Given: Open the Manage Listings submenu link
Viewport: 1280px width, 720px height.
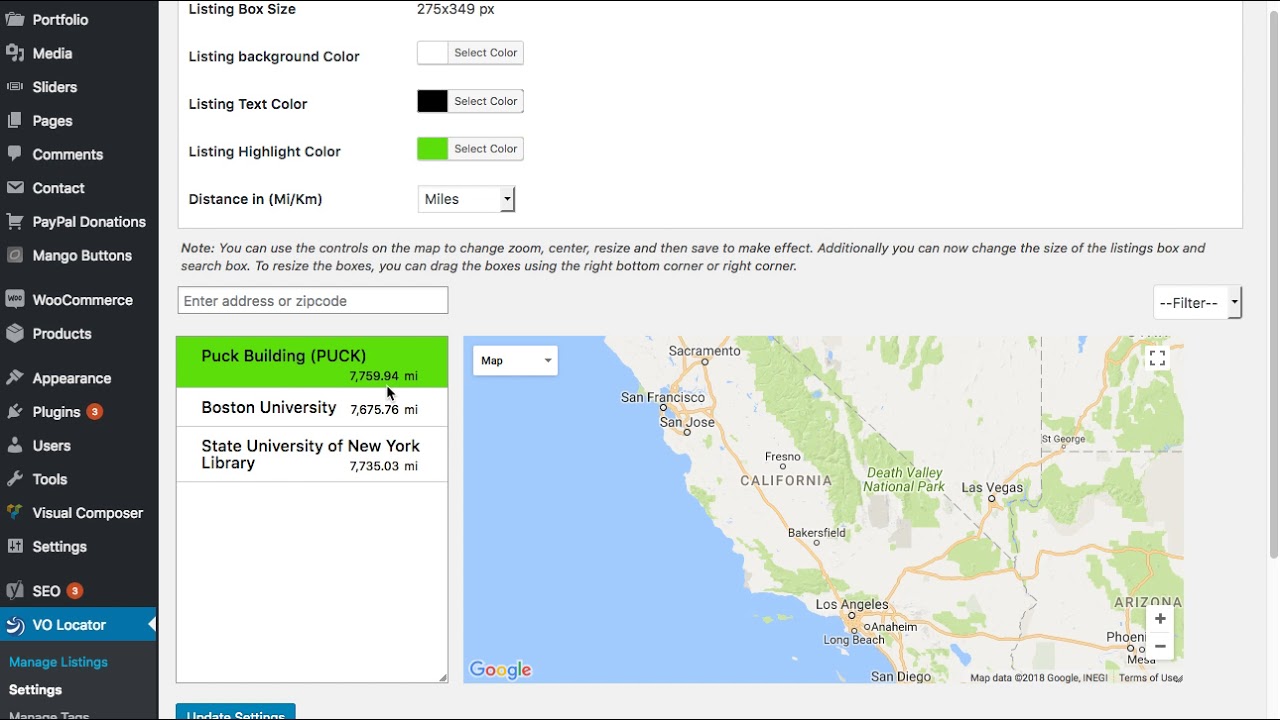Looking at the screenshot, I should pyautogui.click(x=58, y=662).
